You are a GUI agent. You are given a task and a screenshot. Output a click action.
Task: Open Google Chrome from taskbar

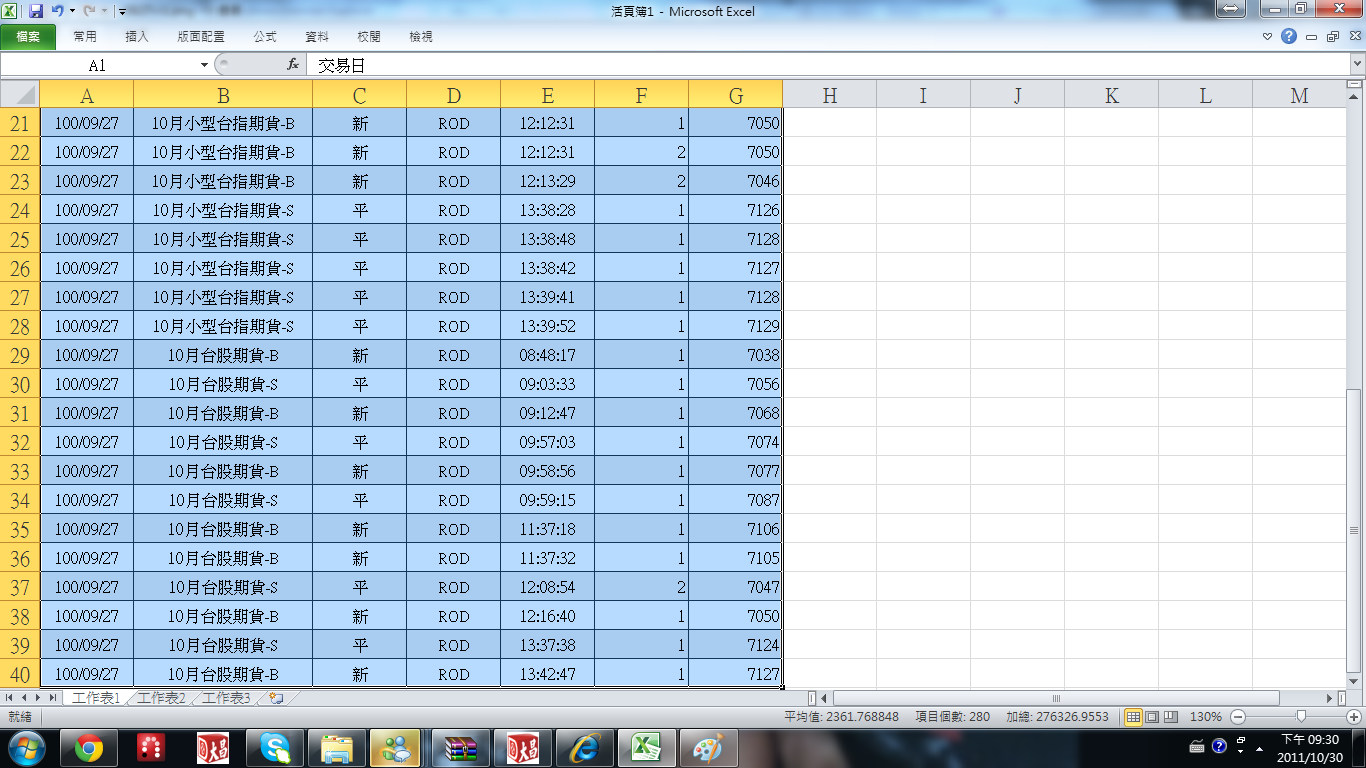pyautogui.click(x=88, y=748)
